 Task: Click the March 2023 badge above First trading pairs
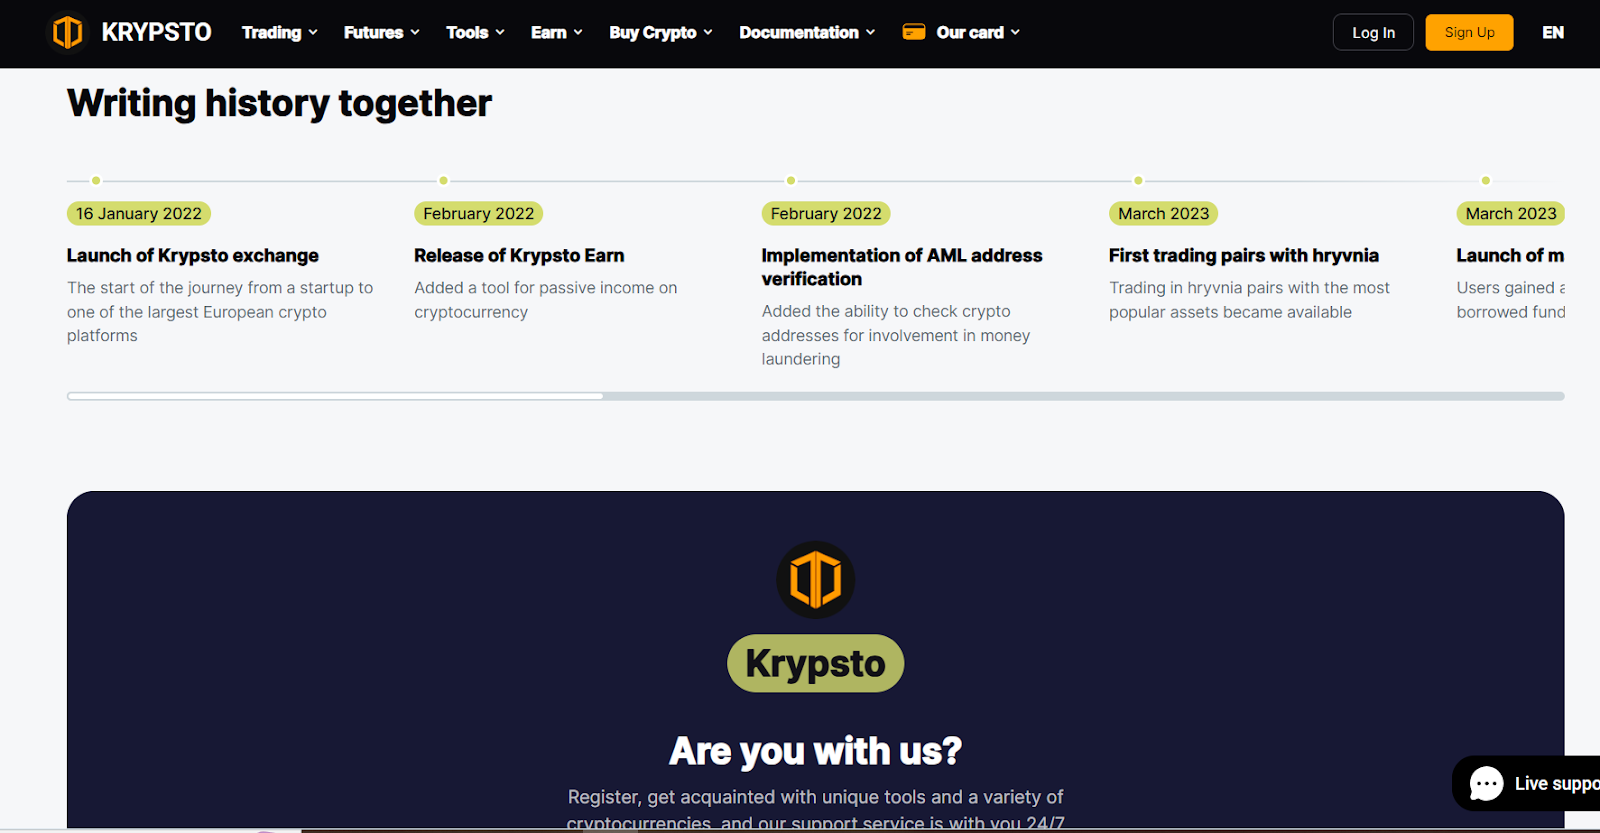[x=1163, y=213]
